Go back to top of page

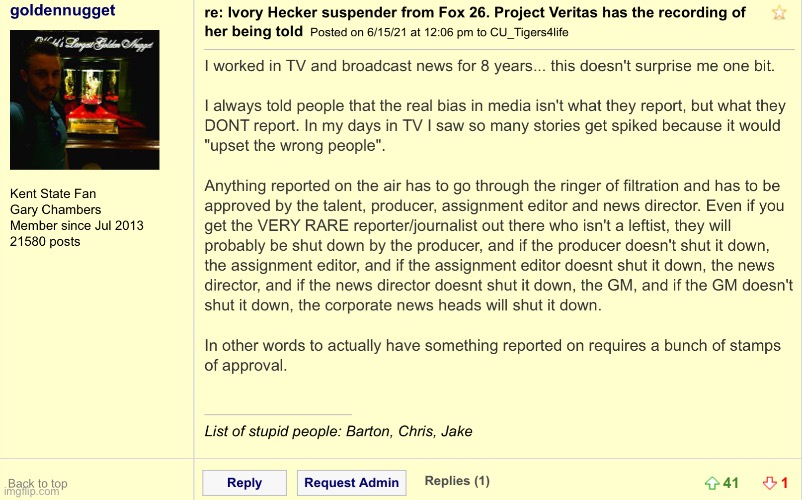[x=38, y=484]
